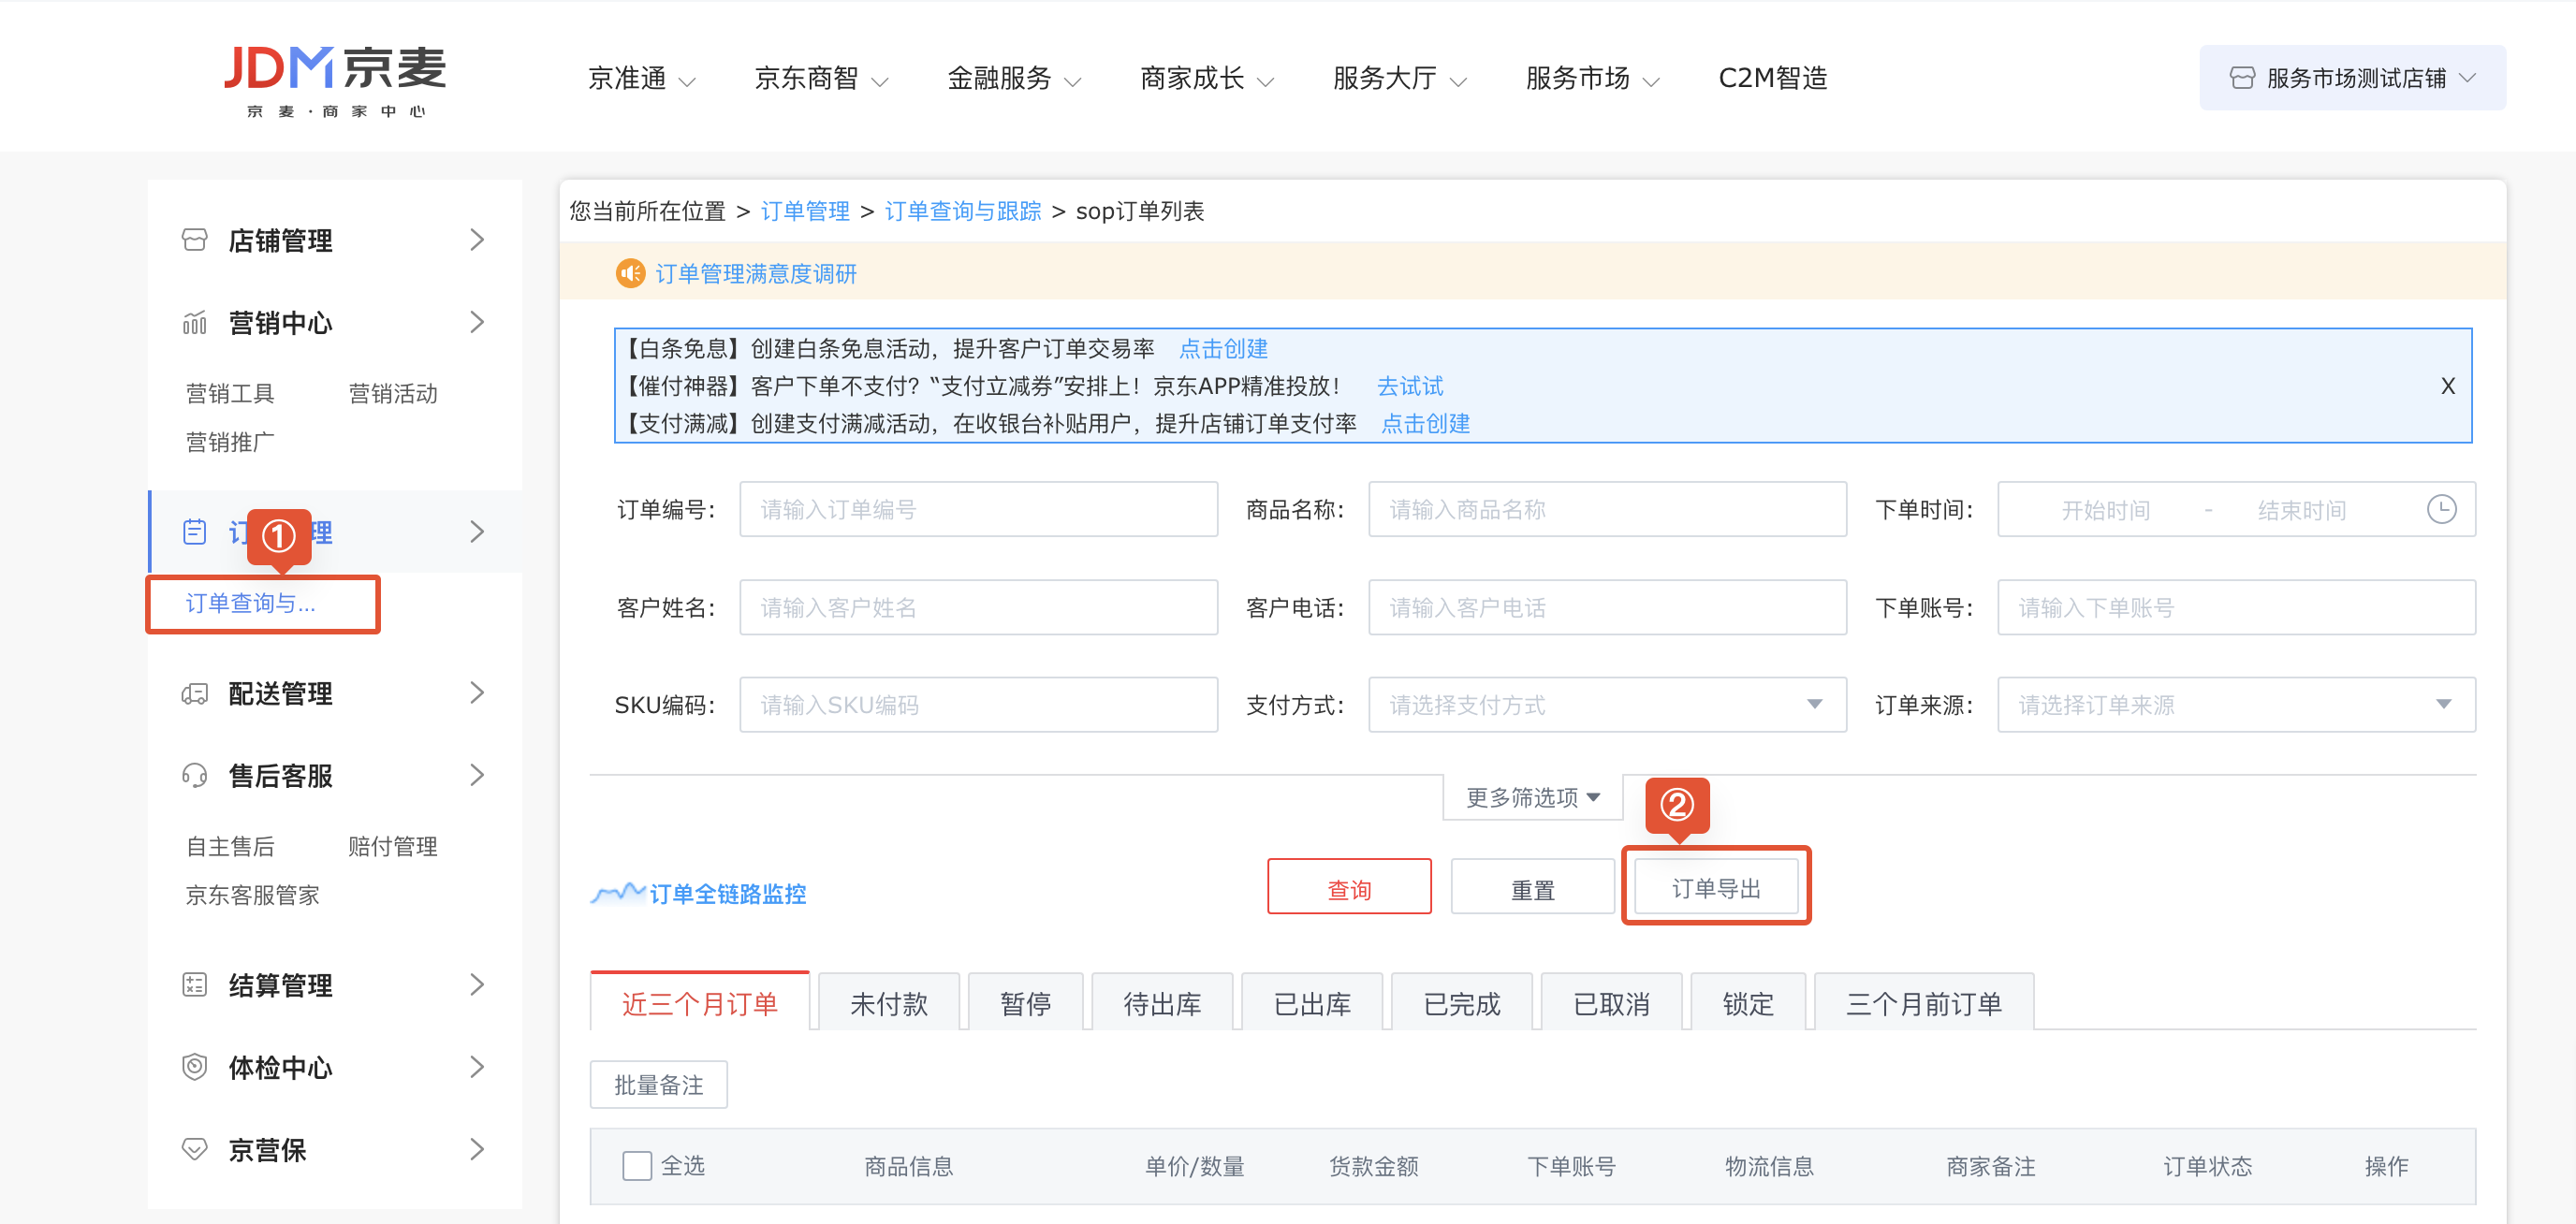
Task: Open the 服务市场 top menu
Action: pyautogui.click(x=1593, y=78)
